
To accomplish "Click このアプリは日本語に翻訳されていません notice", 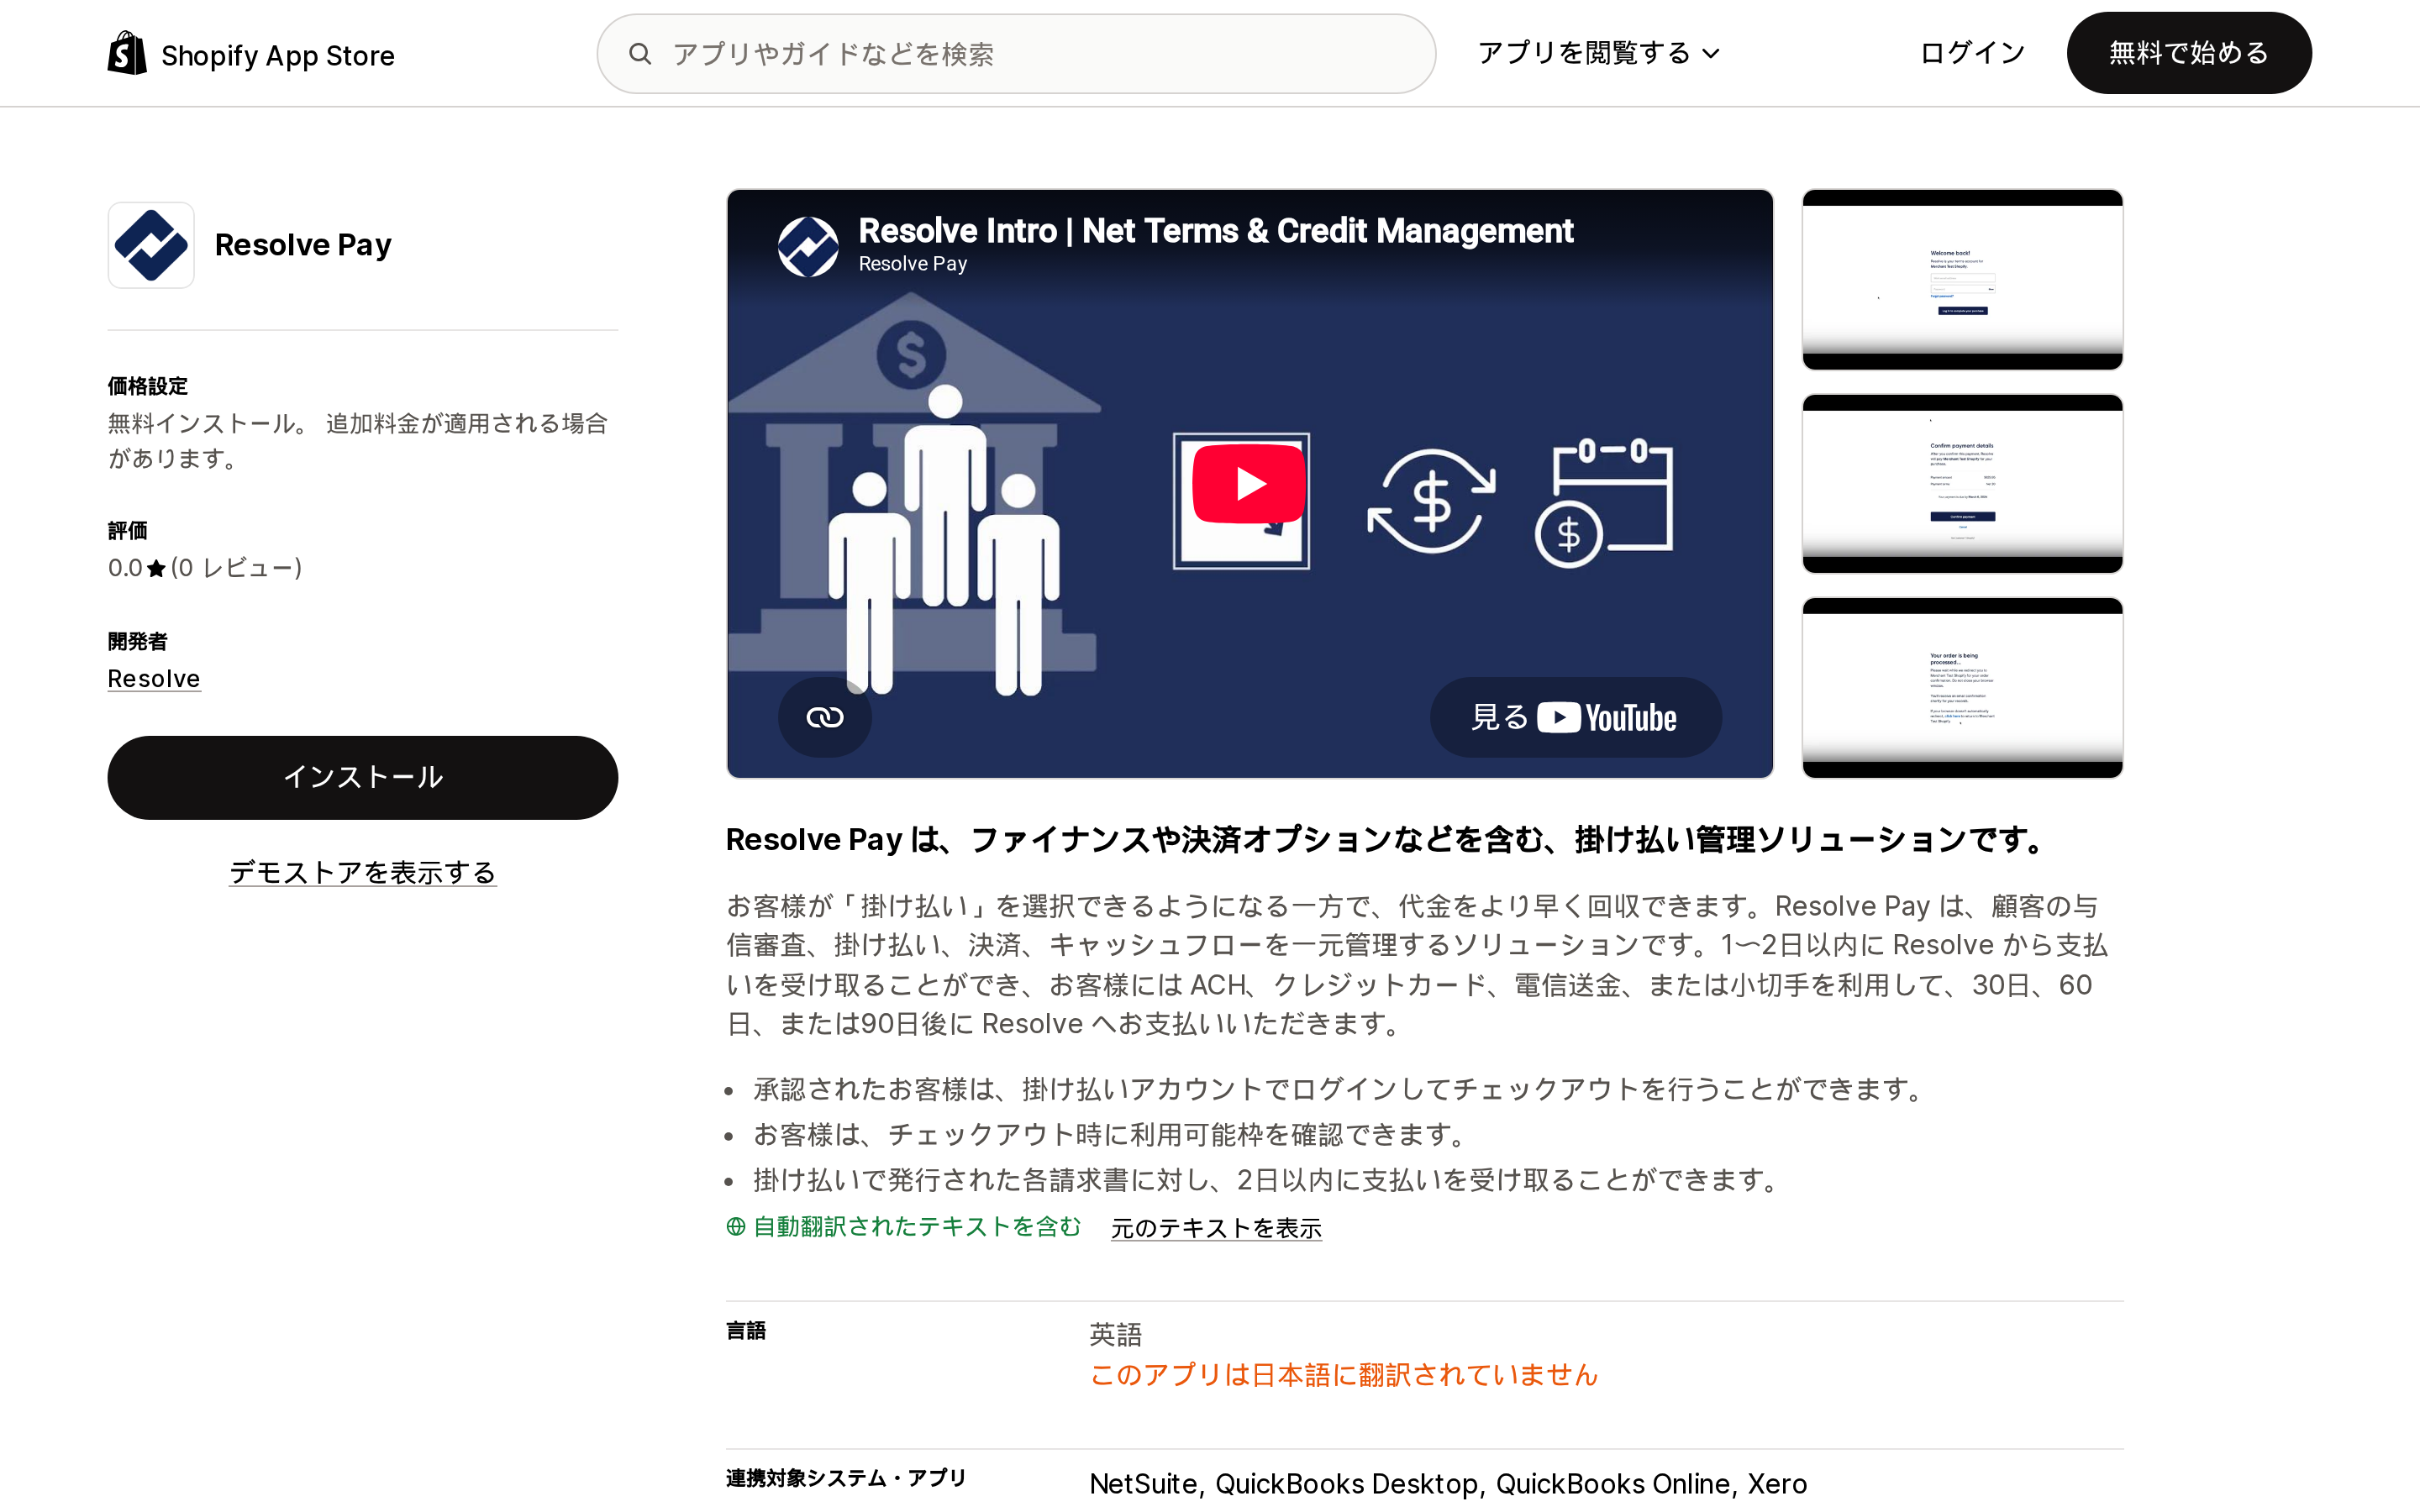I will pyautogui.click(x=1343, y=1375).
